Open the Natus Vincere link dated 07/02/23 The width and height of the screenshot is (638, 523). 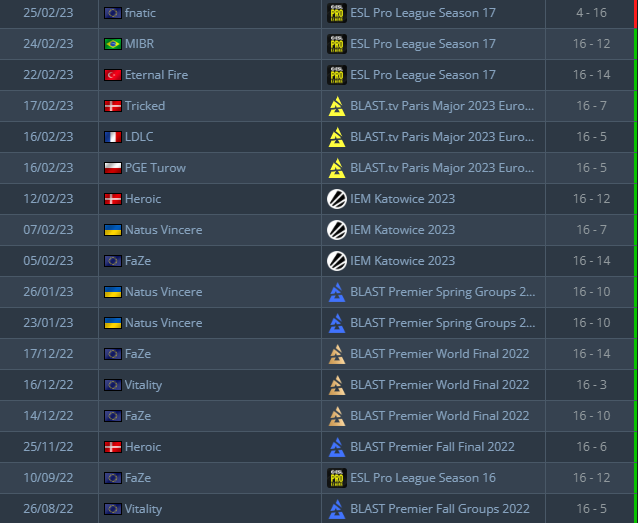(x=163, y=230)
